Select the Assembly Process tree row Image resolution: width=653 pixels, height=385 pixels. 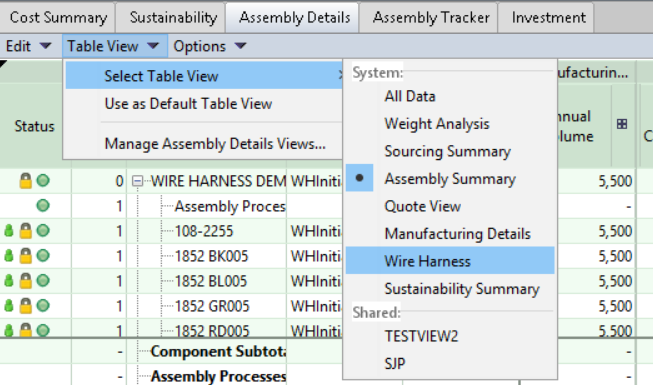(230, 206)
